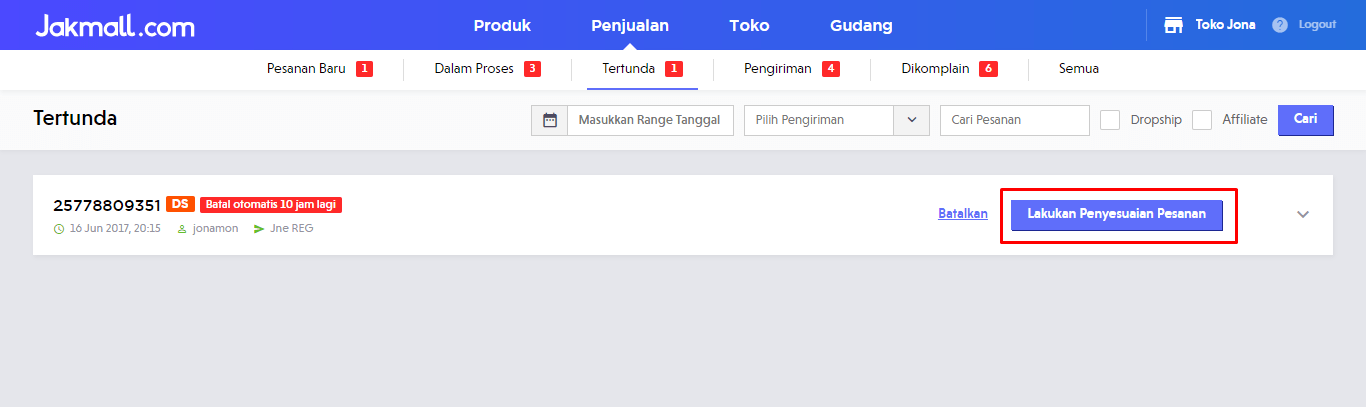1366x407 pixels.
Task: Click the Jne REG courier text
Action: click(x=292, y=228)
